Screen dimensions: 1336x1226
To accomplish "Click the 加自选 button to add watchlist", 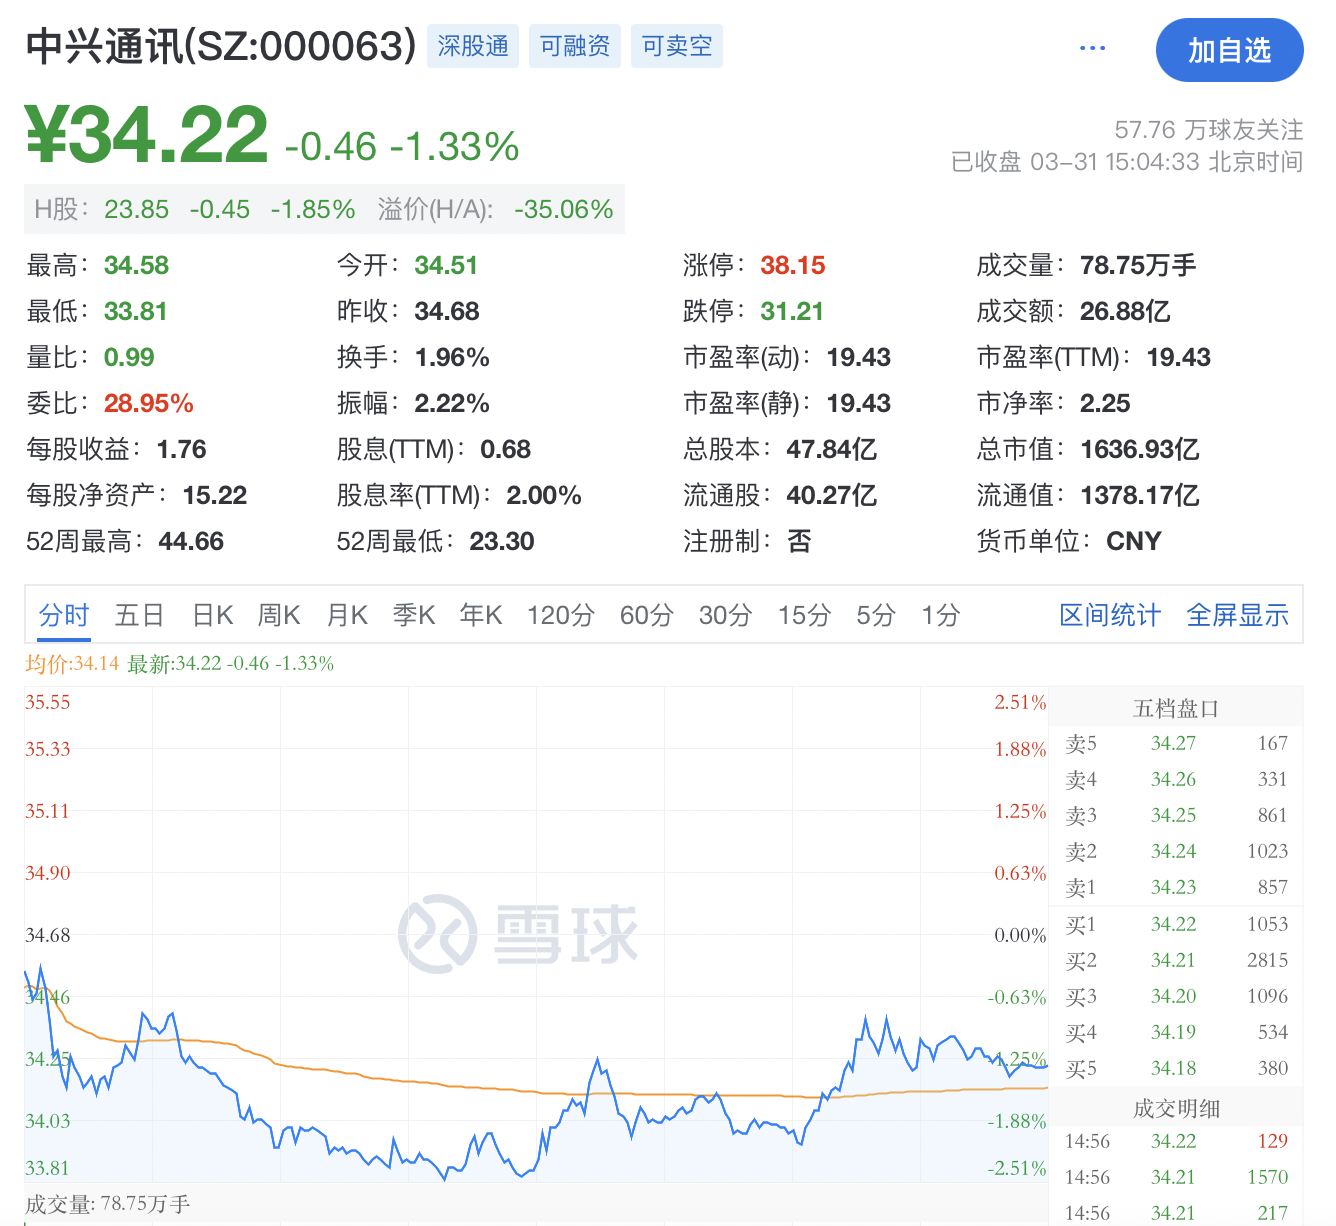I will coord(1230,50).
